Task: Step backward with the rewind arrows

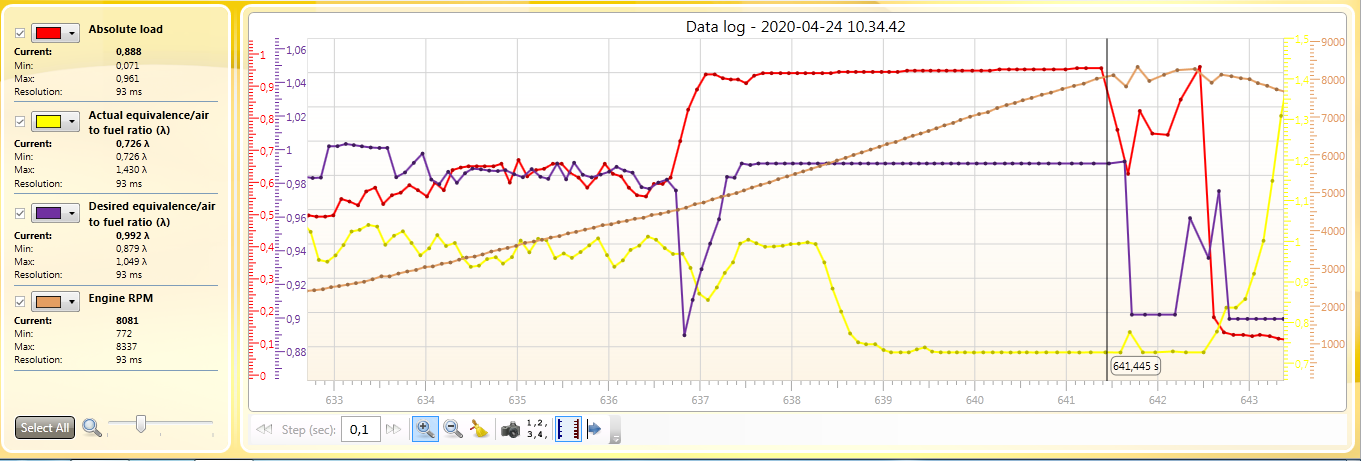Action: pyautogui.click(x=265, y=429)
